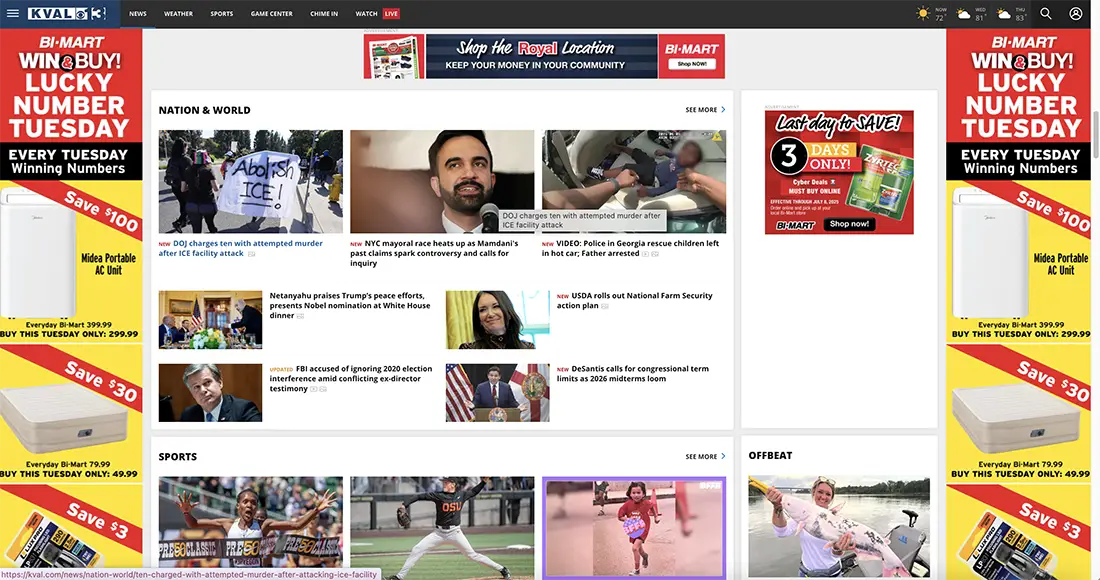This screenshot has width=1100, height=580.
Task: Open the Weather menu
Action: point(178,13)
